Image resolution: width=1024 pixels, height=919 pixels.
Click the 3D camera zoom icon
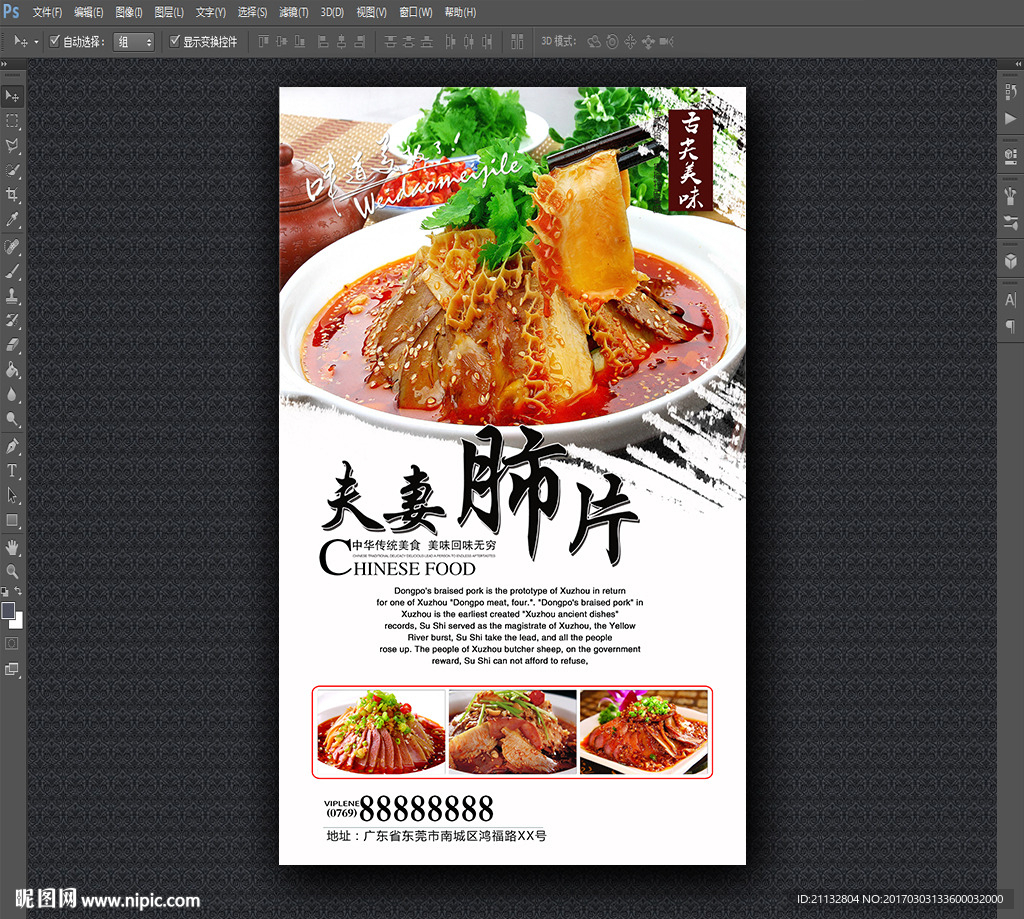(x=666, y=42)
